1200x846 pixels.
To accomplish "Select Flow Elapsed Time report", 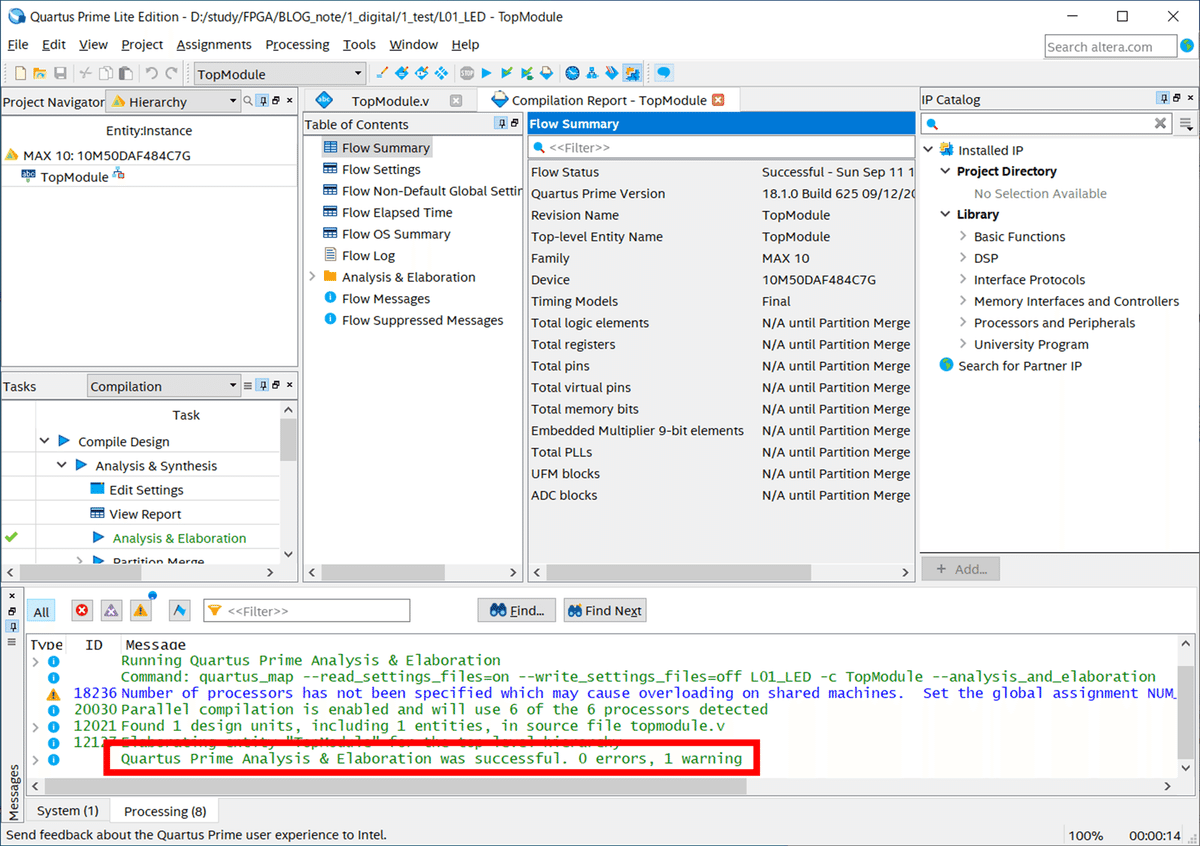I will pyautogui.click(x=397, y=212).
